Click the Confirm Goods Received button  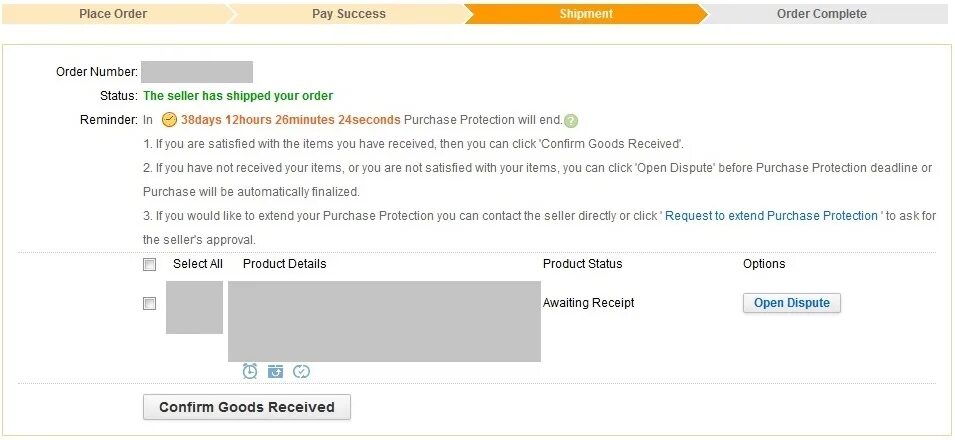coord(246,407)
